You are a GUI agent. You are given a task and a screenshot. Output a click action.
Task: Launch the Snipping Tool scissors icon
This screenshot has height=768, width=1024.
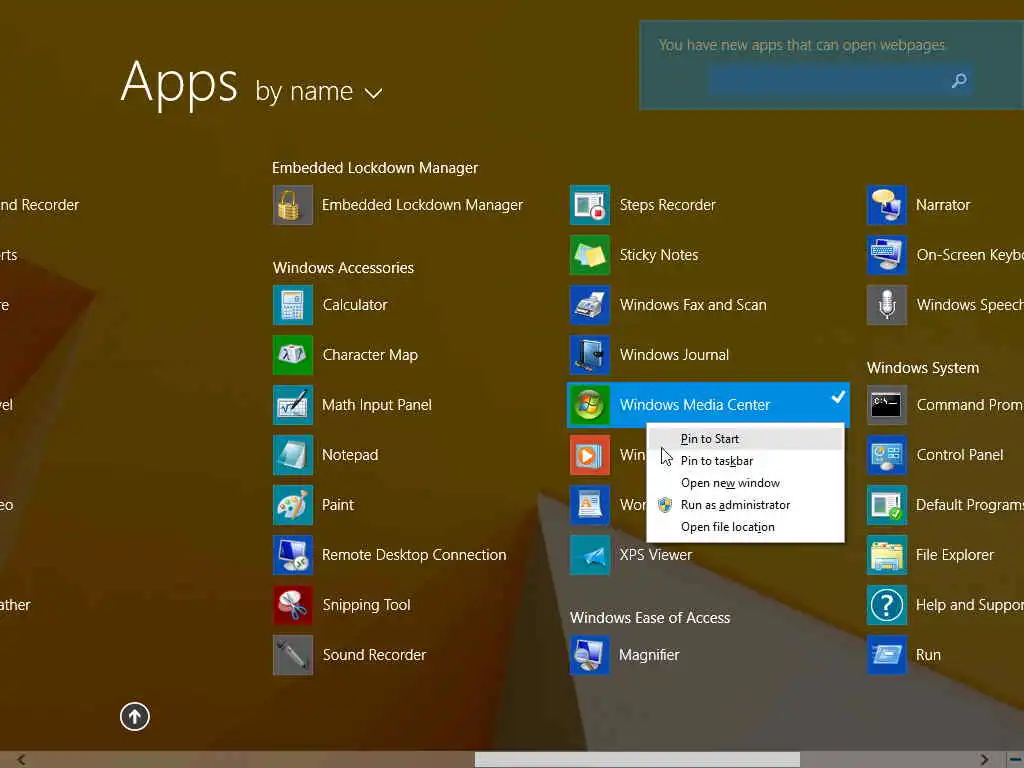click(x=293, y=605)
